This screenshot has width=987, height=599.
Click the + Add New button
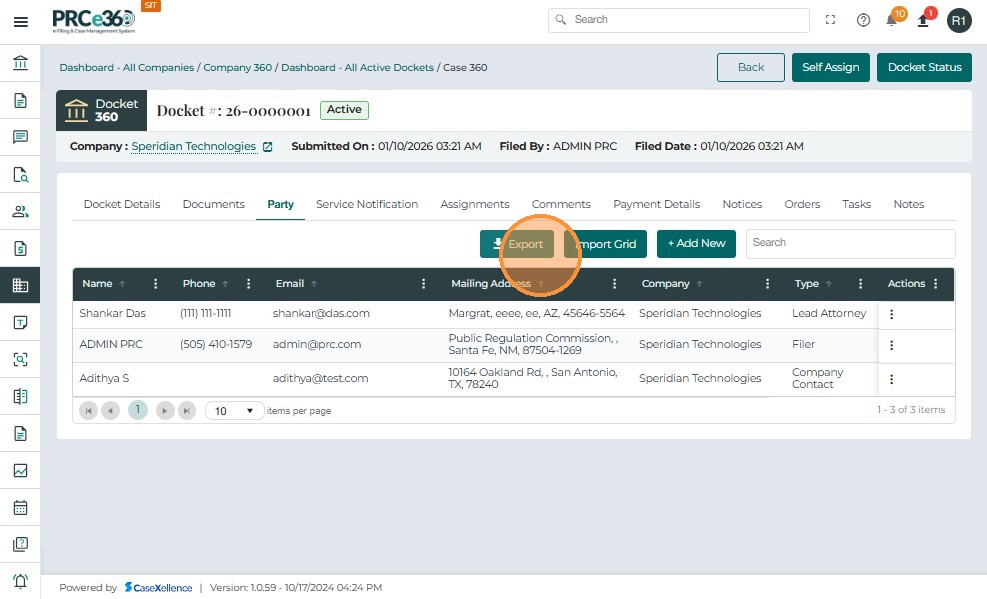tap(696, 244)
